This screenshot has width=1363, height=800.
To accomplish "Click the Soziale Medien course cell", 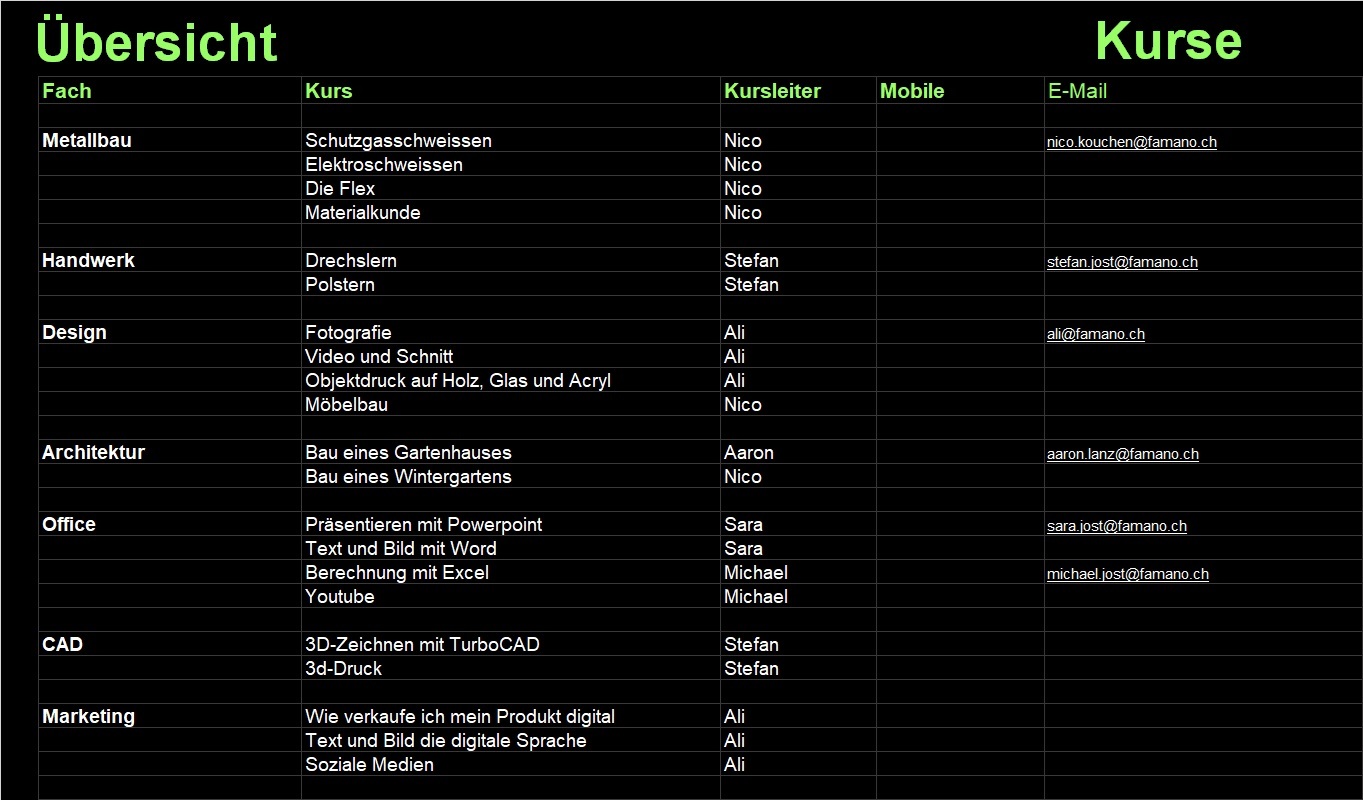I will 369,765.
